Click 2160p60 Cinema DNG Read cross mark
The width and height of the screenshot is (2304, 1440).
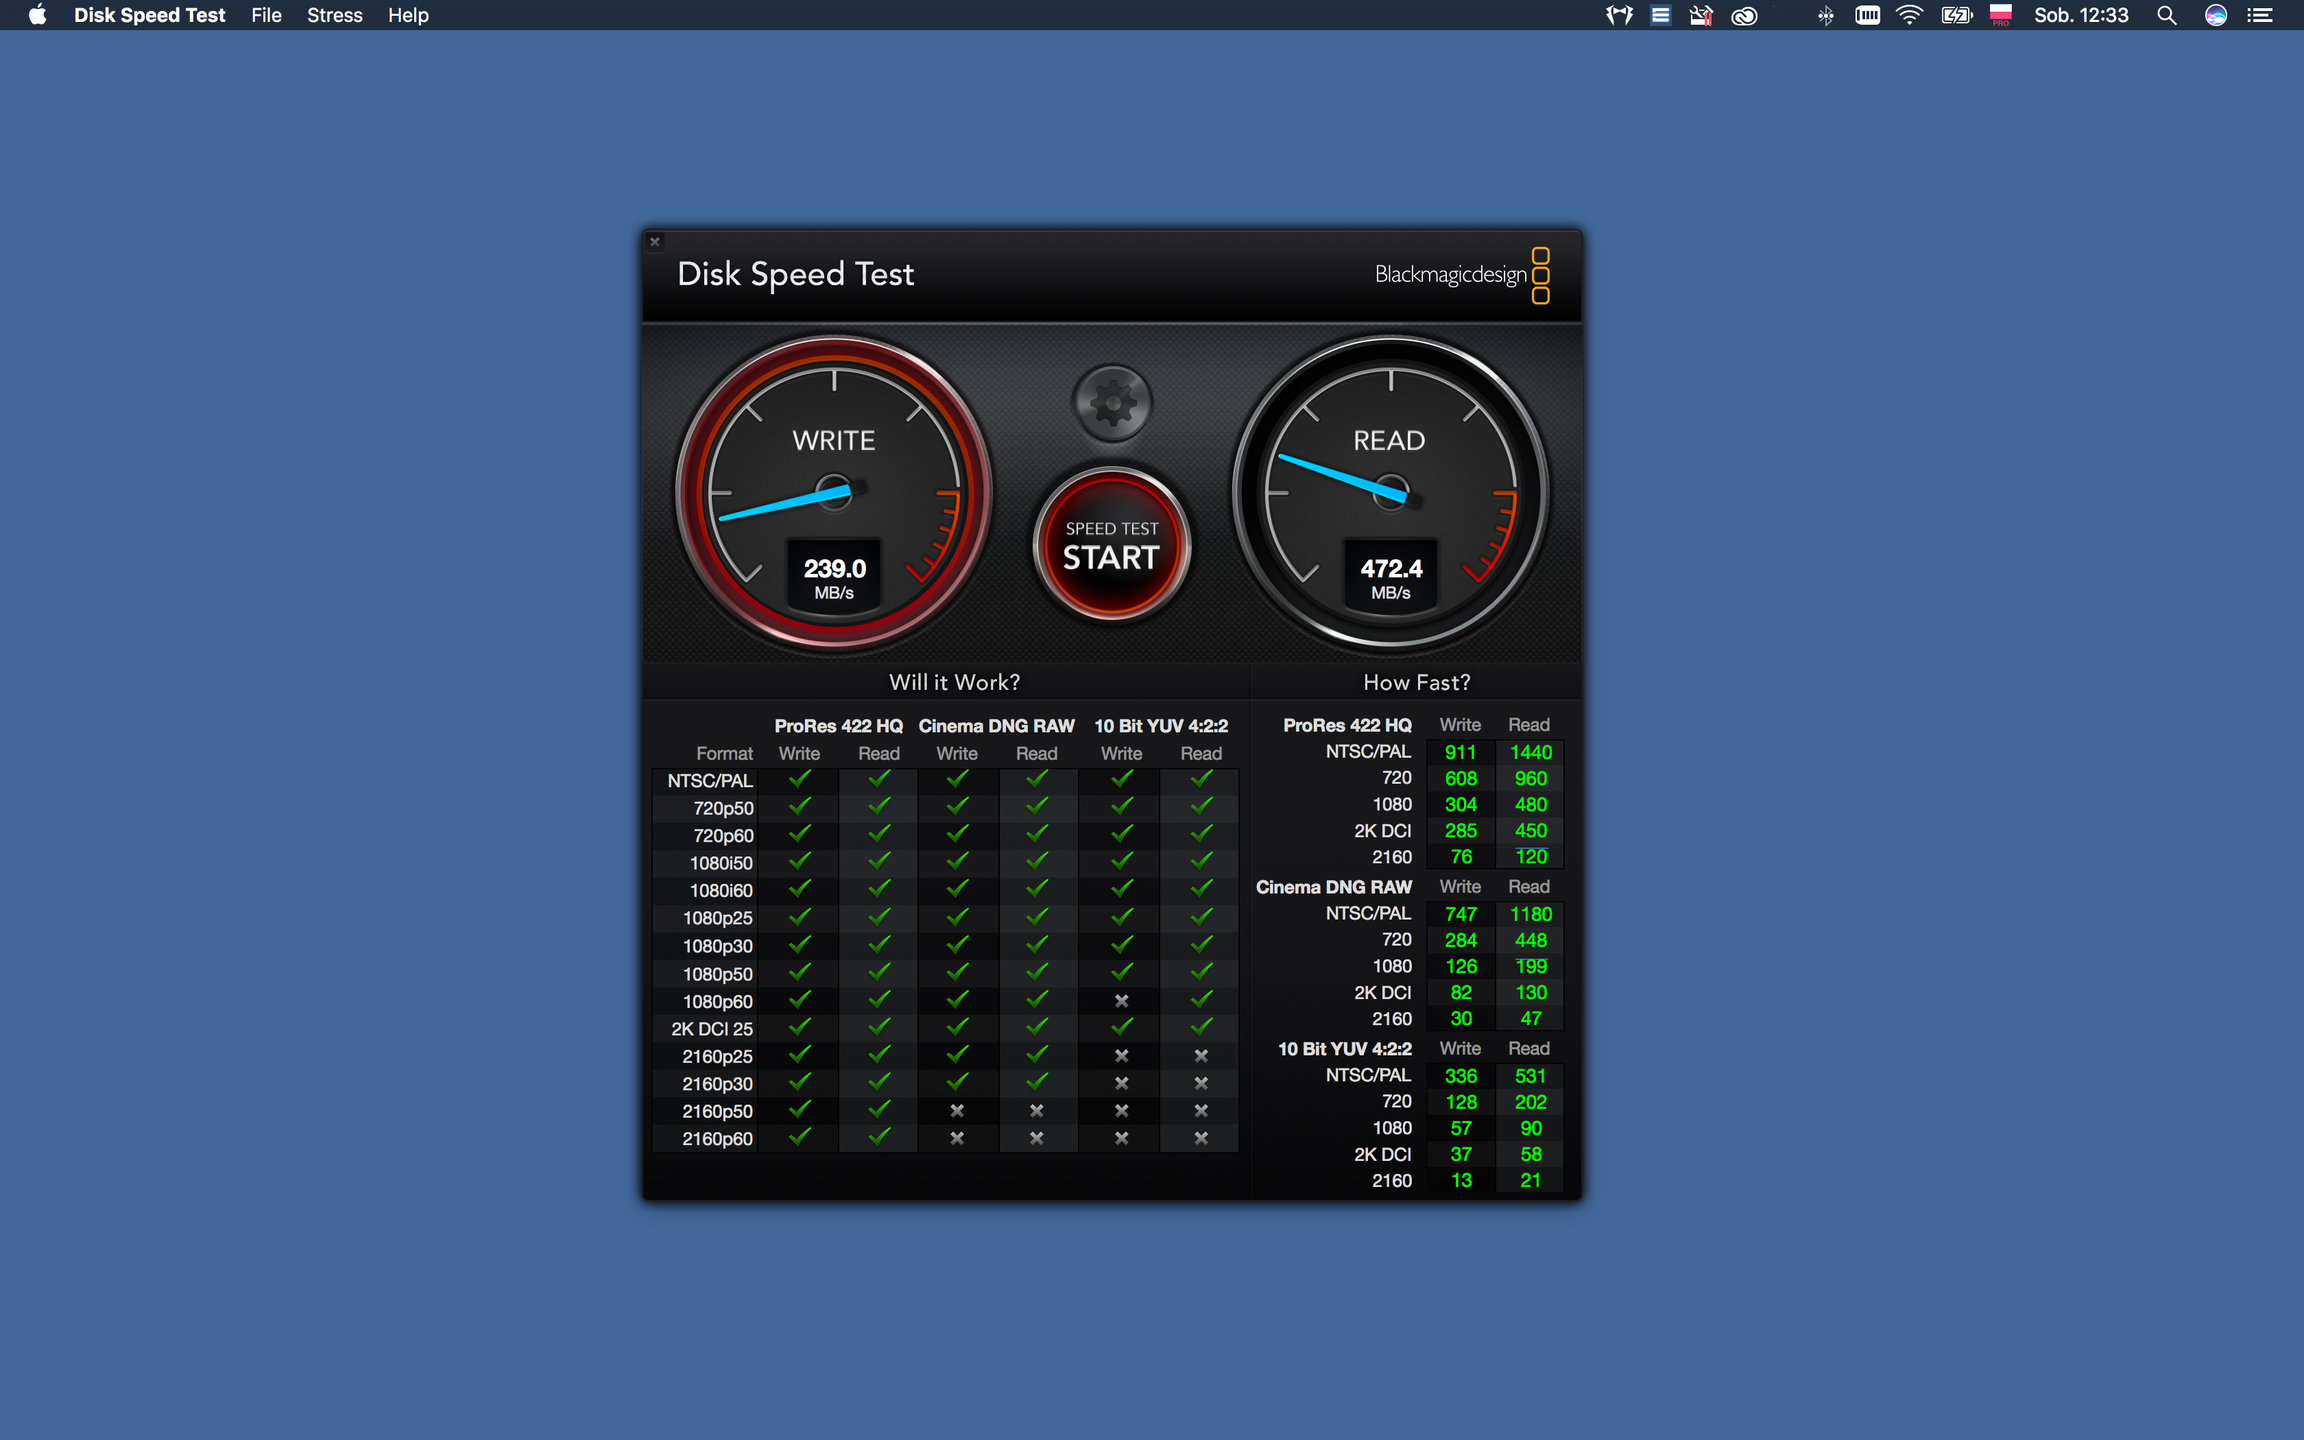coord(1037,1138)
